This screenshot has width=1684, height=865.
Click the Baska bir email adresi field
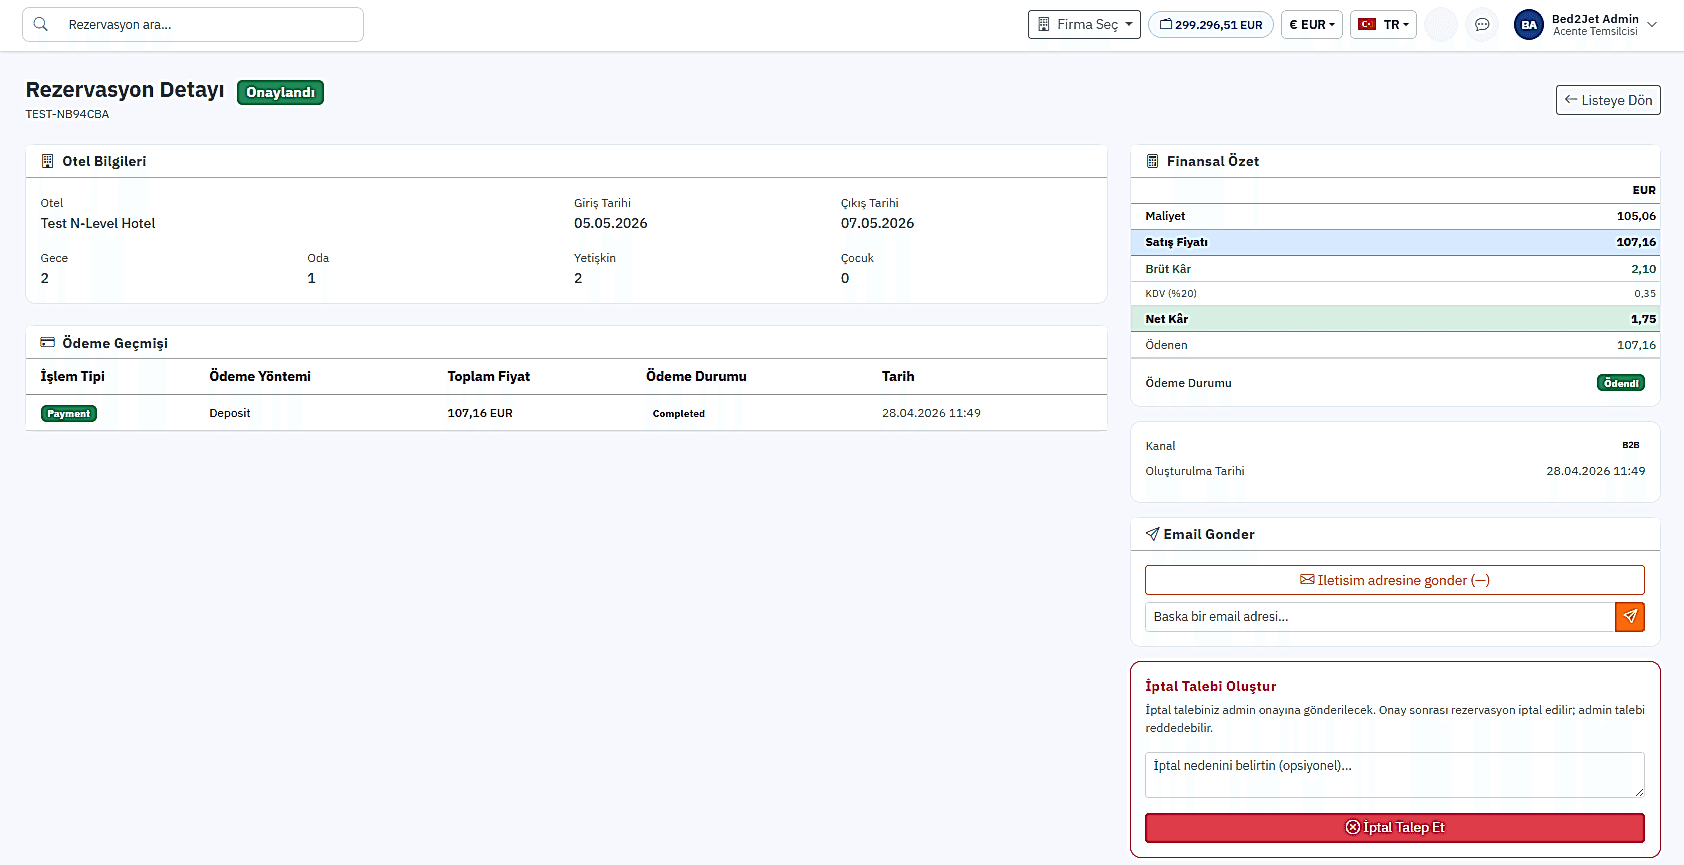[x=1379, y=617]
